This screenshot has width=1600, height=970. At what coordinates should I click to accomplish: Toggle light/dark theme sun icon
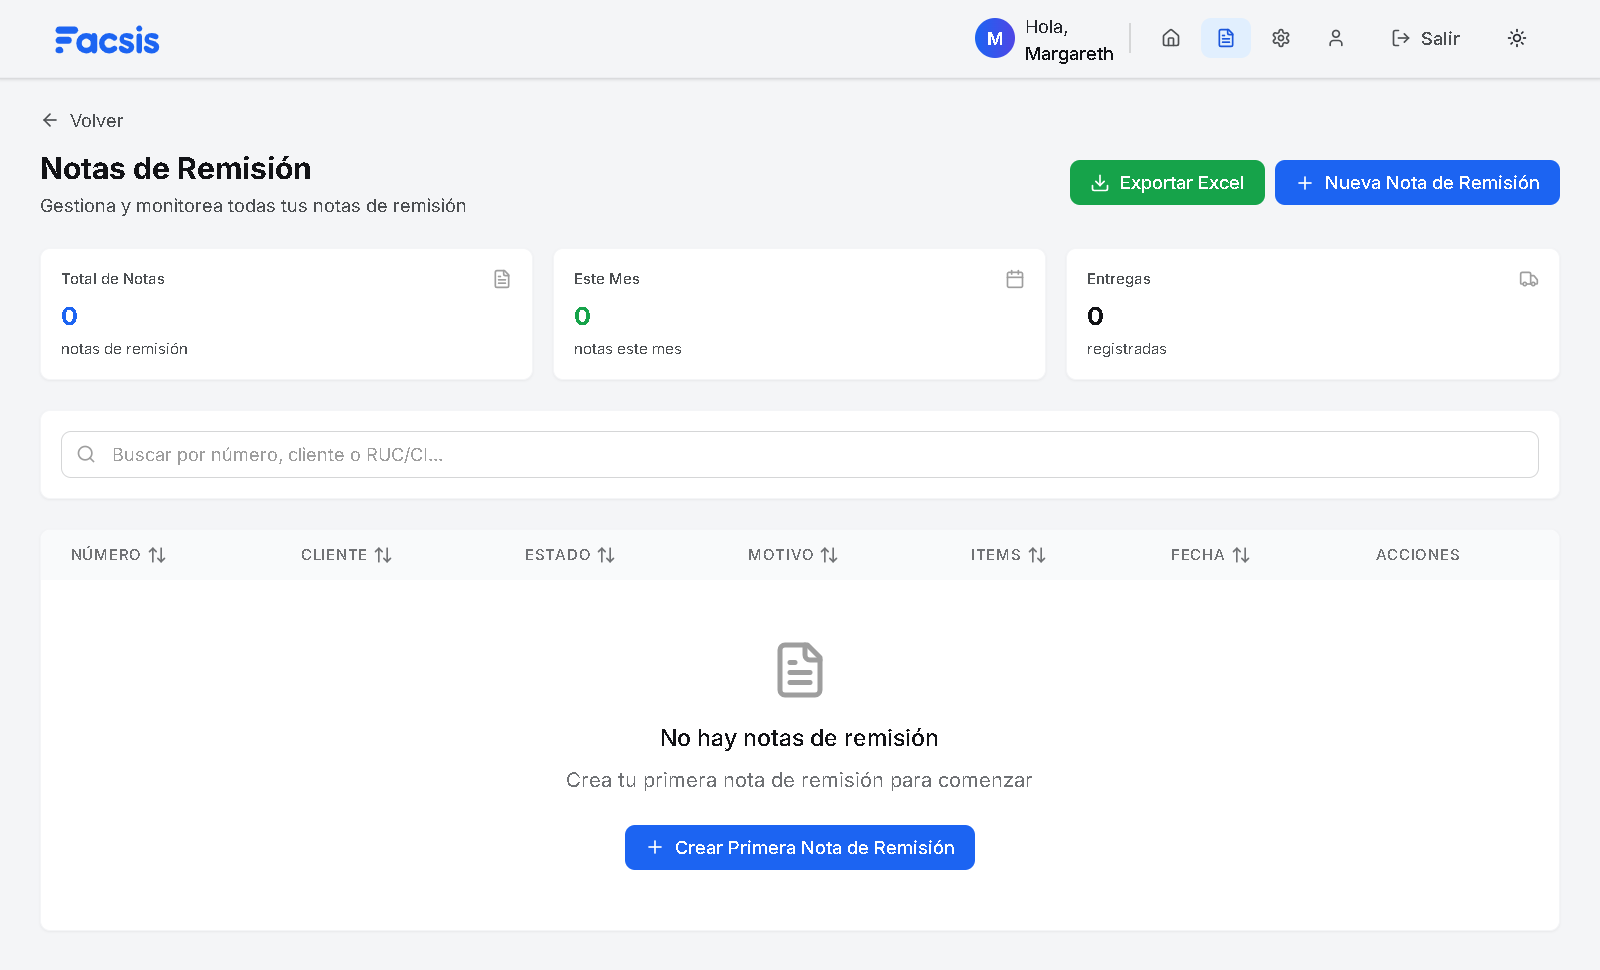(1517, 38)
